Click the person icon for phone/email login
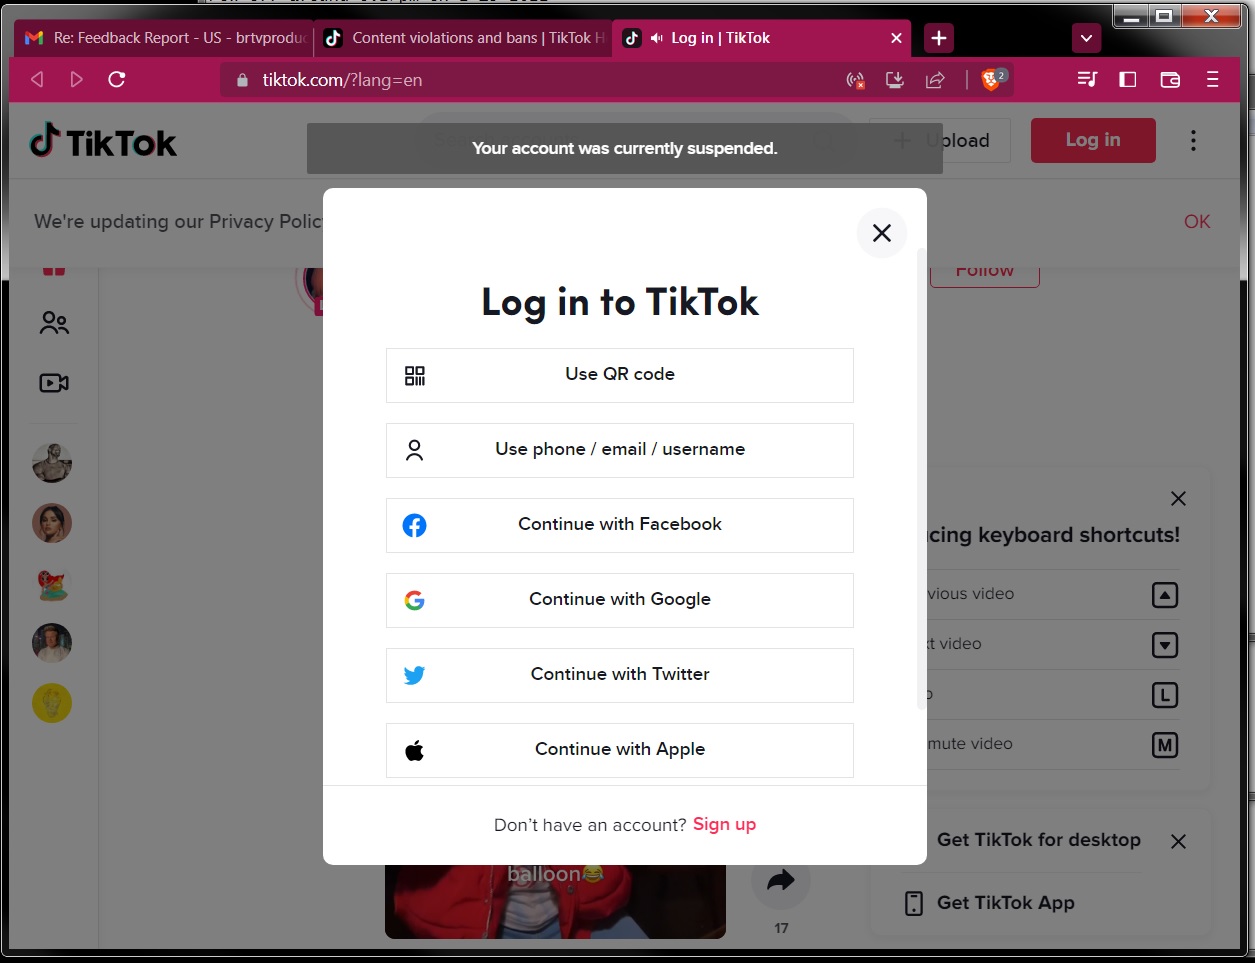Viewport: 1255px width, 963px height. pyautogui.click(x=415, y=450)
